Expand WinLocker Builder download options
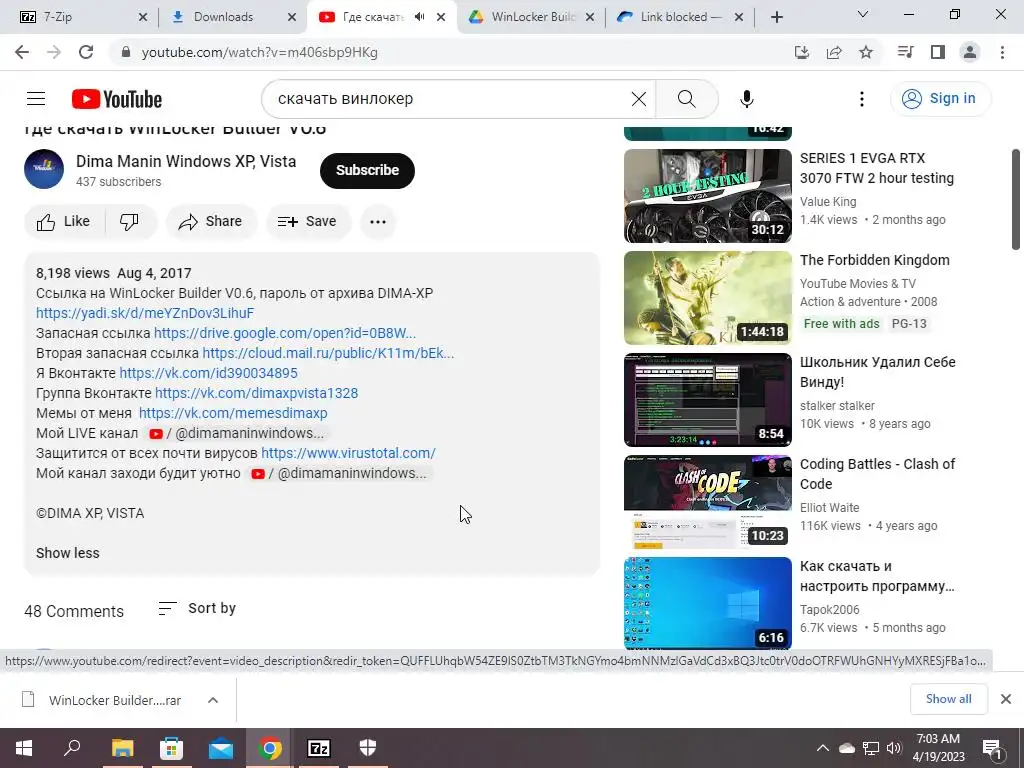The height and width of the screenshot is (768, 1024). coord(213,700)
